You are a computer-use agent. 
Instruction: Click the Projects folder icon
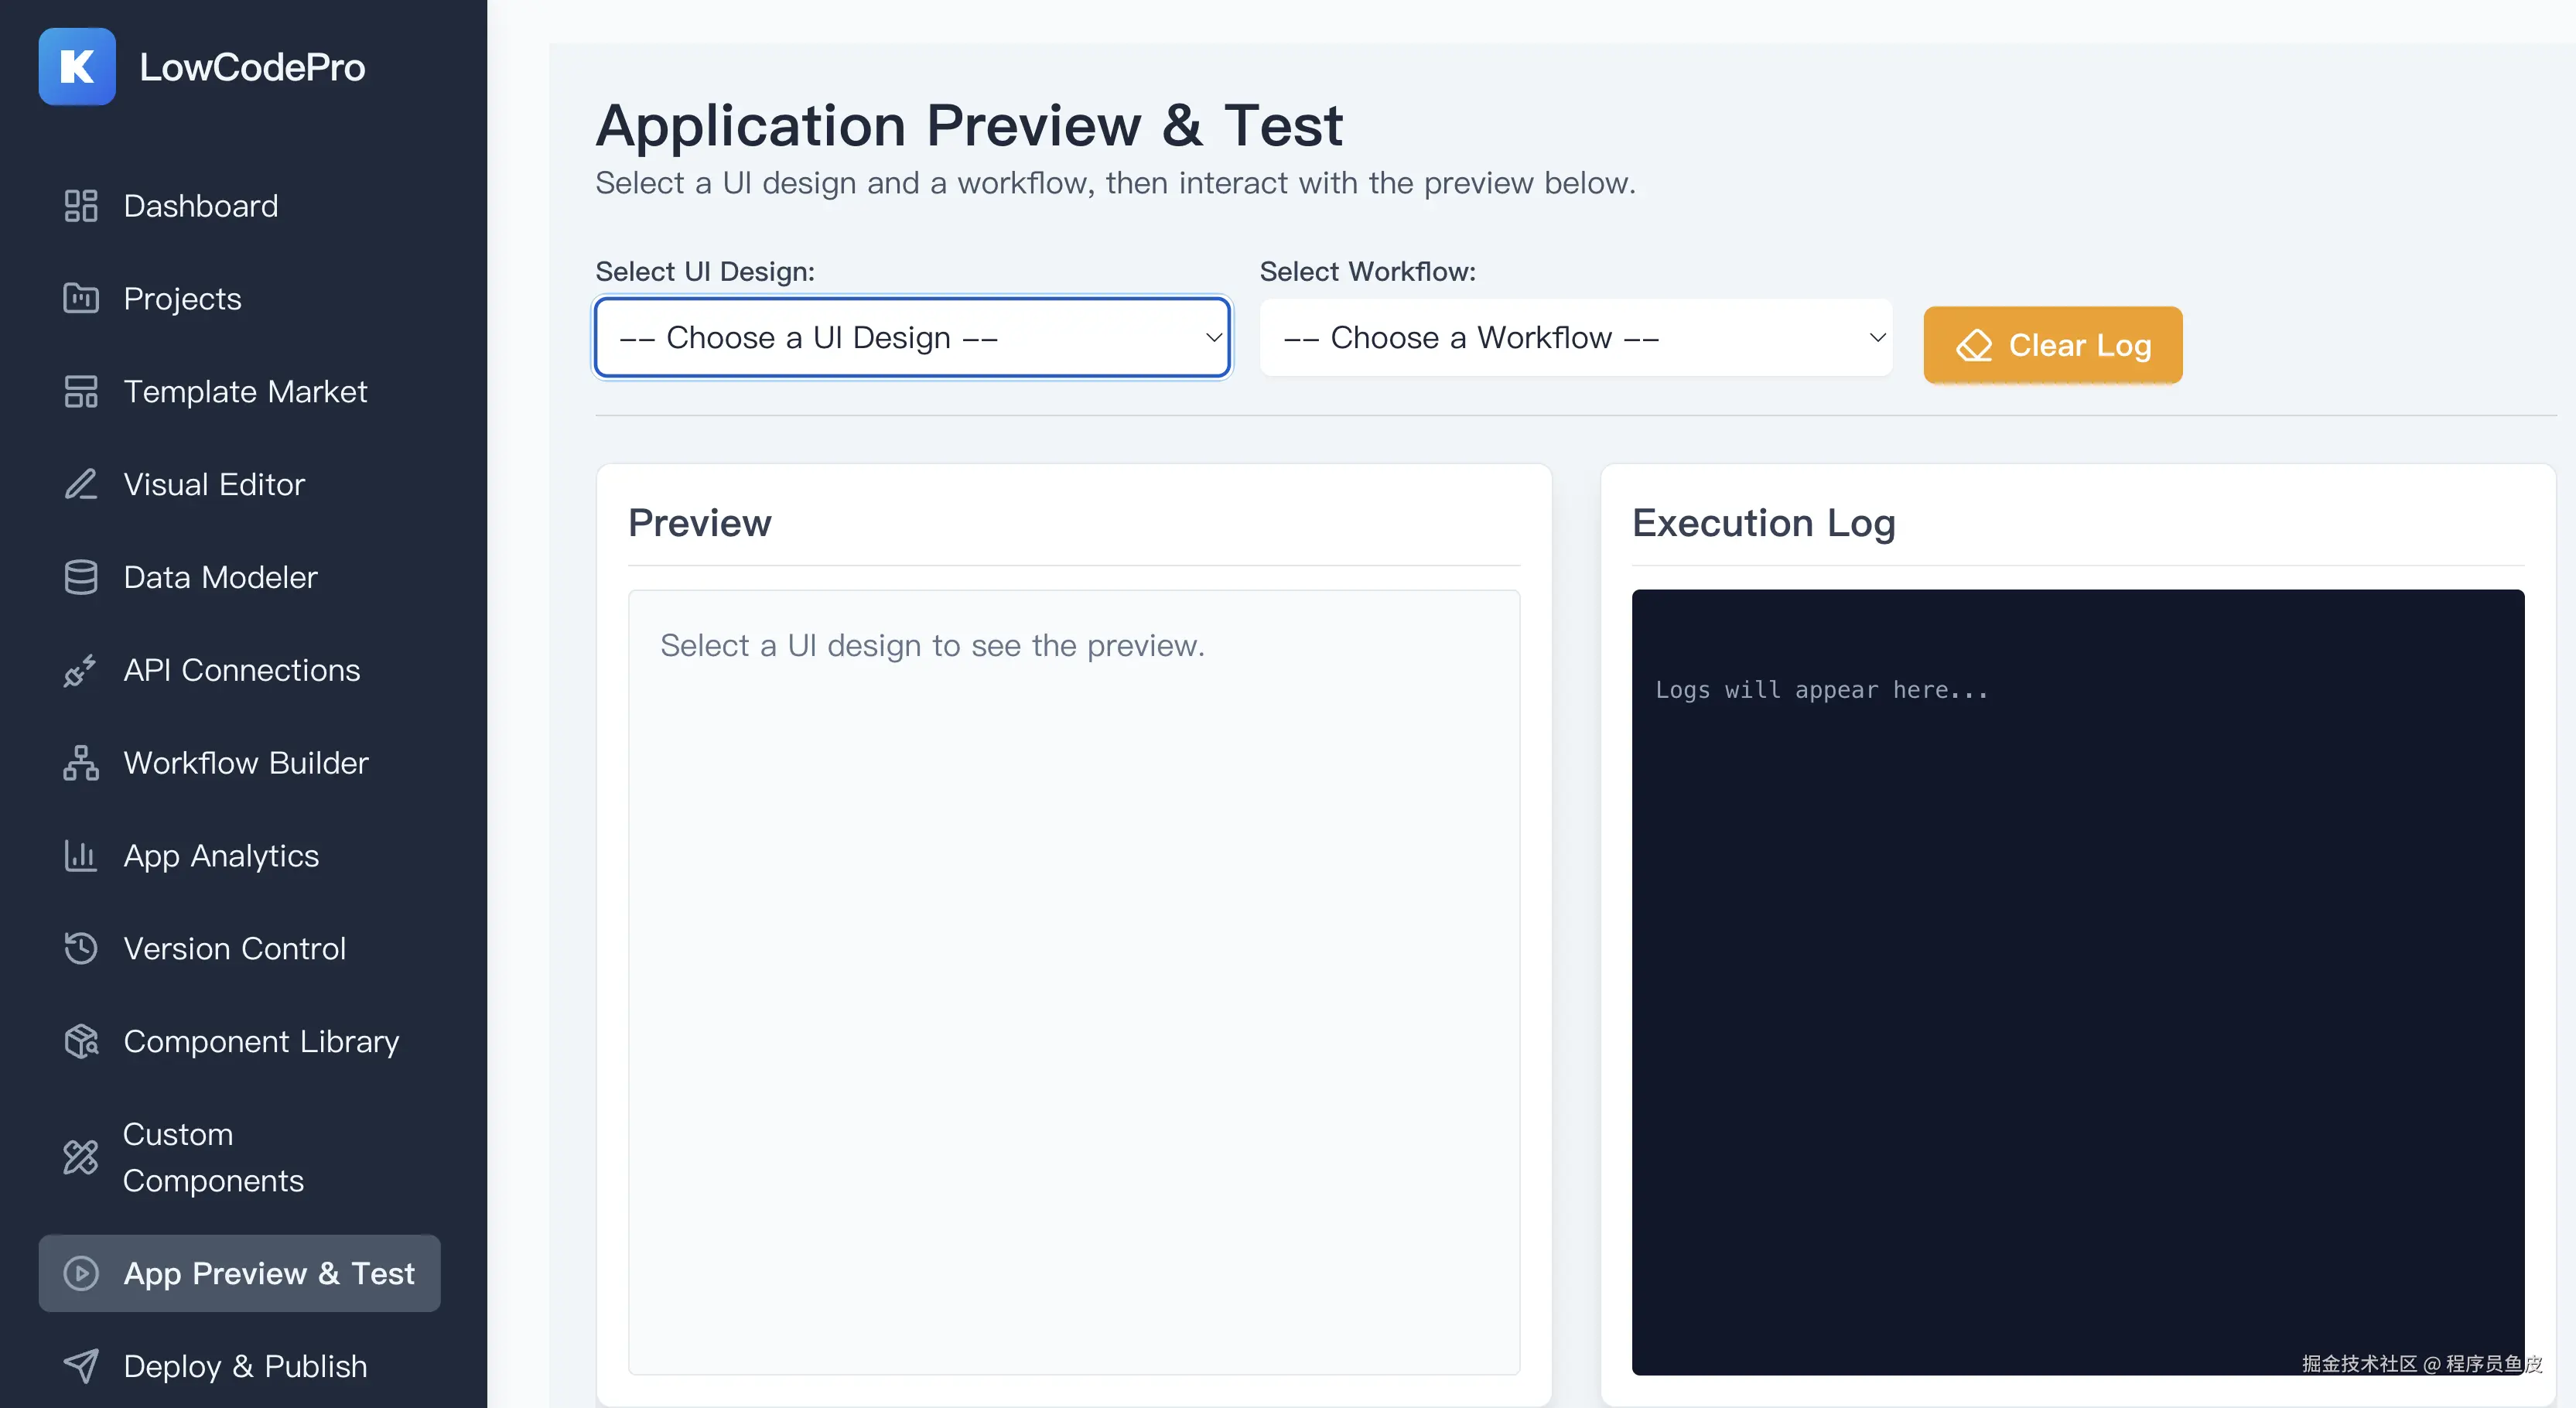point(81,299)
